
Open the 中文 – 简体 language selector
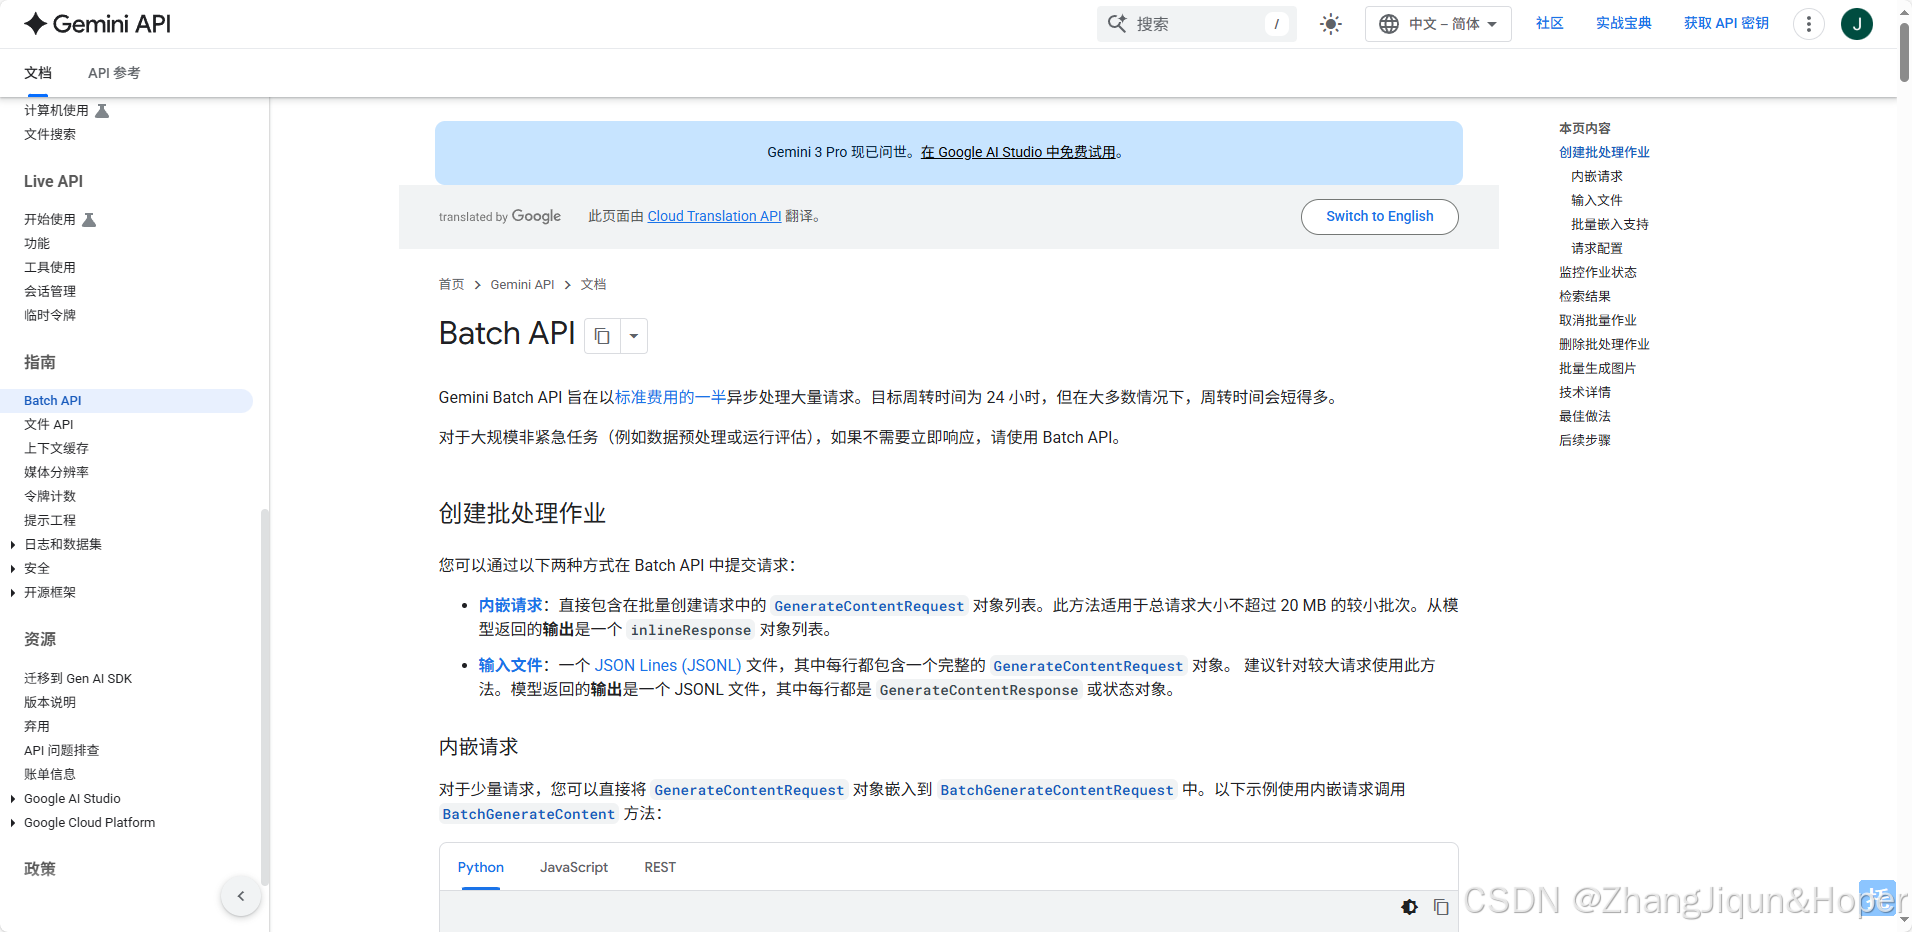(x=1438, y=23)
